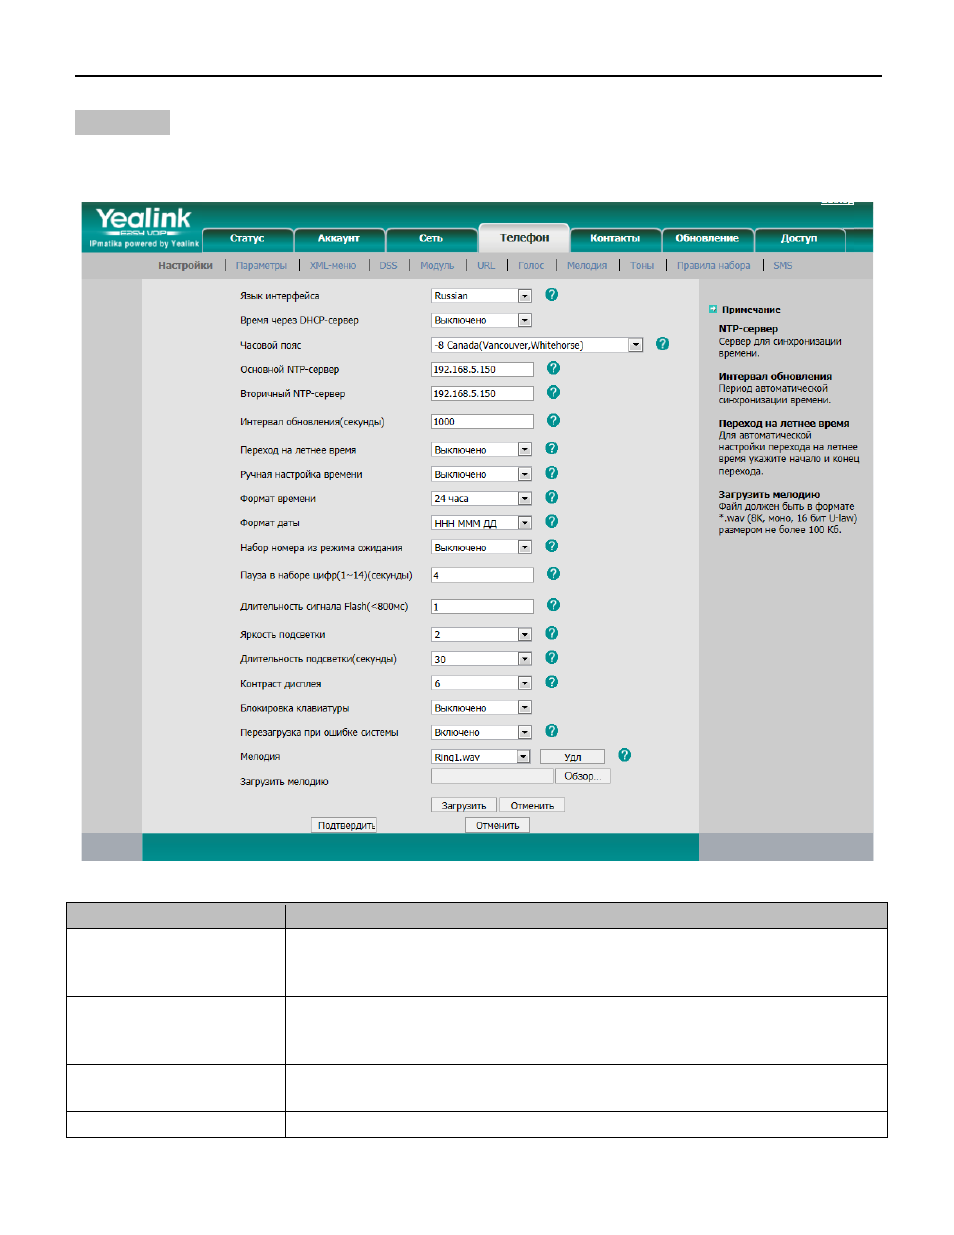Open the Тоны submenu

642,266
